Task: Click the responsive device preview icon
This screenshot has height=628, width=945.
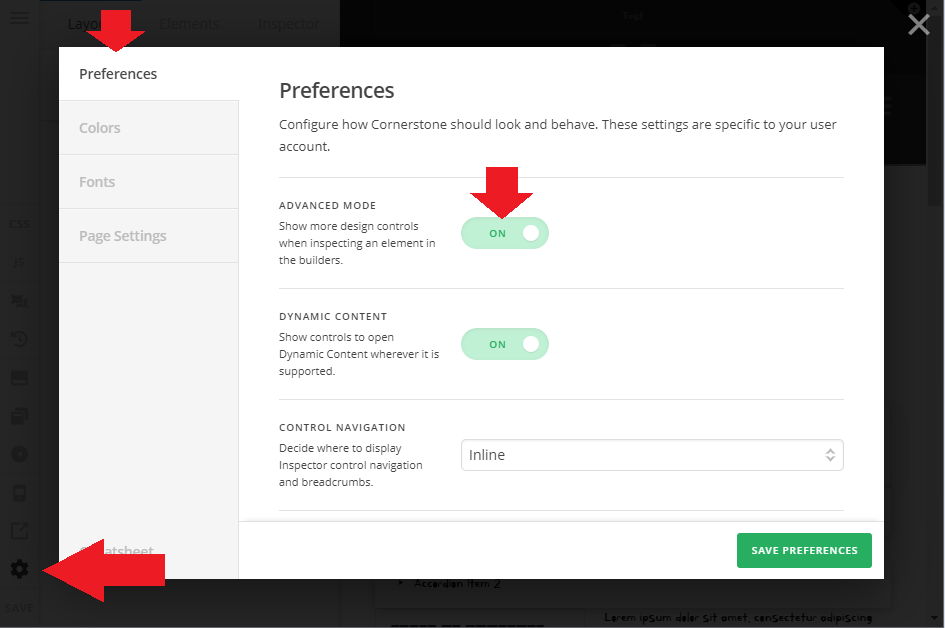Action: (x=19, y=493)
